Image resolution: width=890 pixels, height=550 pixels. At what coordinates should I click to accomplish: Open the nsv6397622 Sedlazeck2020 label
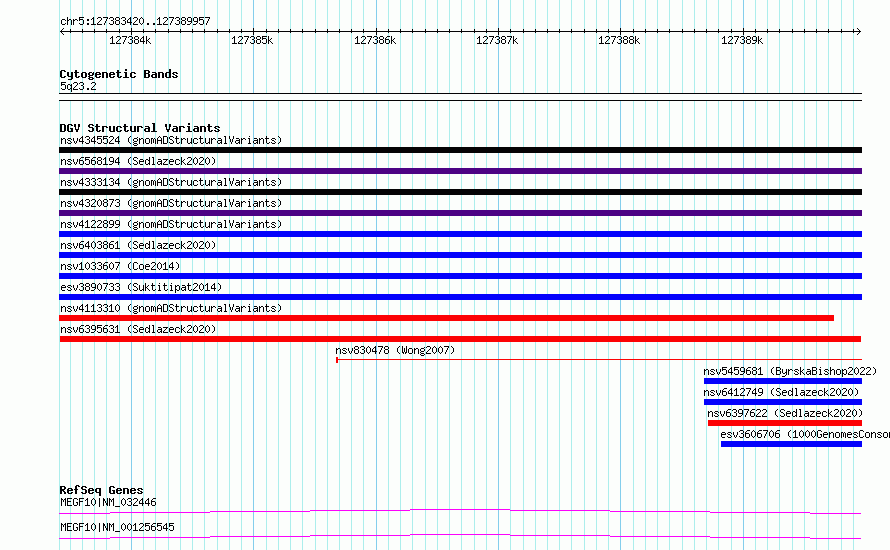click(785, 413)
